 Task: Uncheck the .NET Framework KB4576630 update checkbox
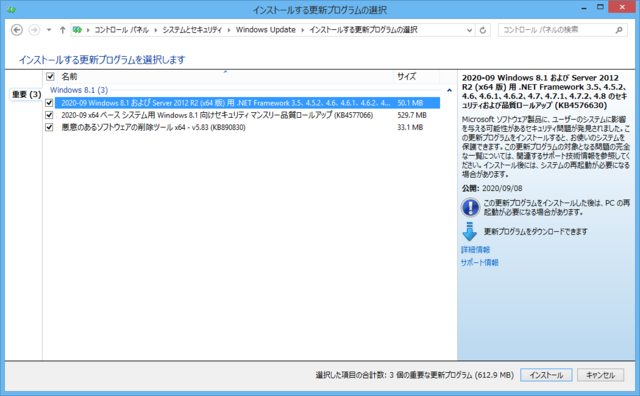49,103
